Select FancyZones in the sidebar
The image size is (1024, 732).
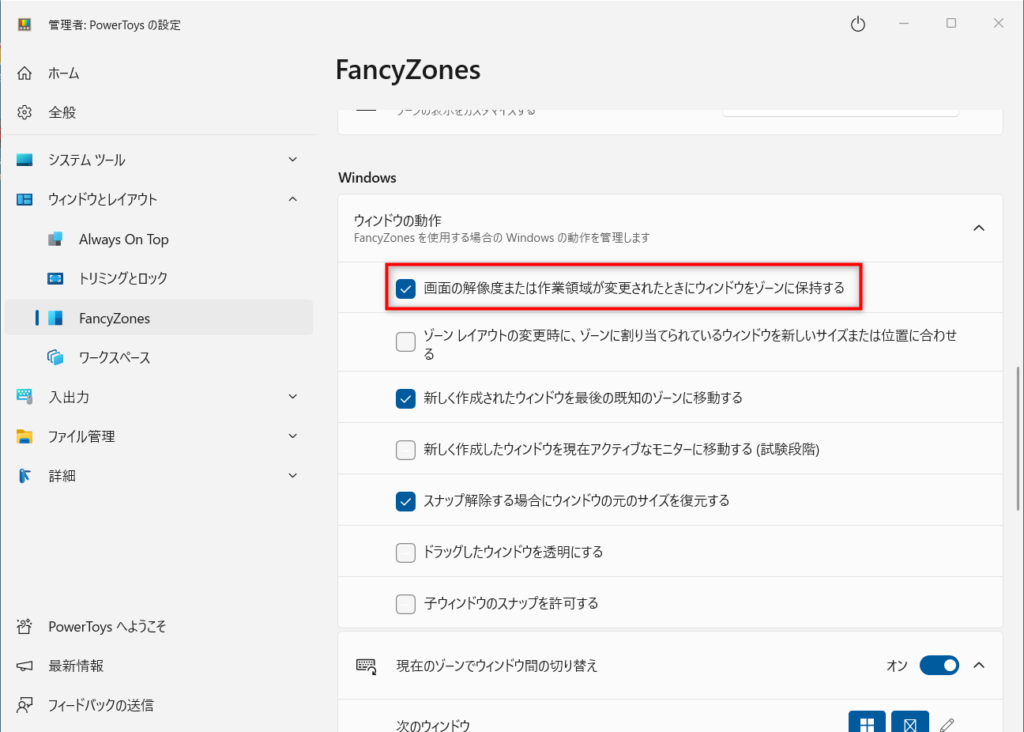pos(114,318)
